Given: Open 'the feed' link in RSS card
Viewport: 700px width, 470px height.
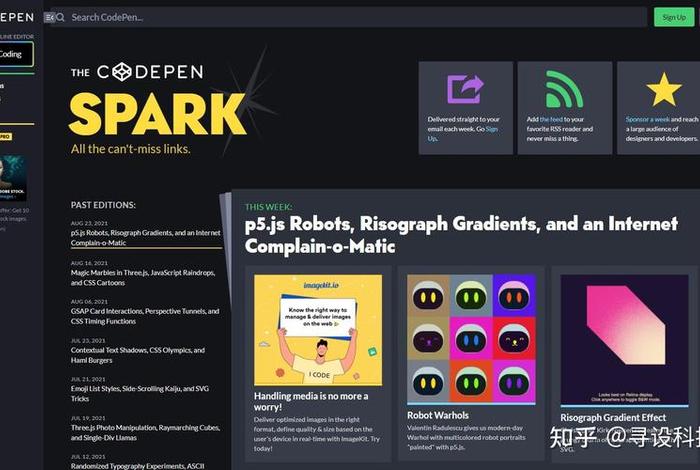Looking at the screenshot, I should click(x=551, y=120).
